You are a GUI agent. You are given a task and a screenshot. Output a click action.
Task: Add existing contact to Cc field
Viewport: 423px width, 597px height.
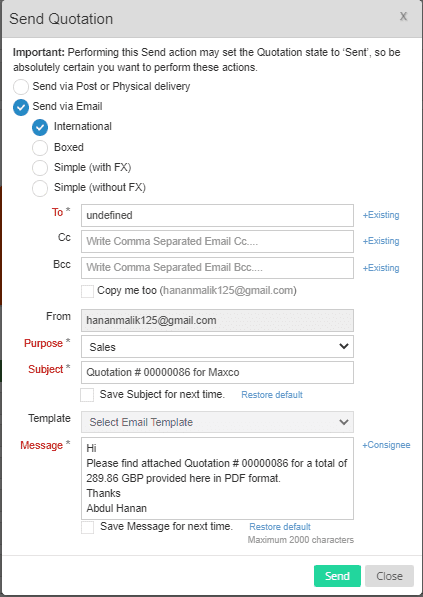point(381,241)
